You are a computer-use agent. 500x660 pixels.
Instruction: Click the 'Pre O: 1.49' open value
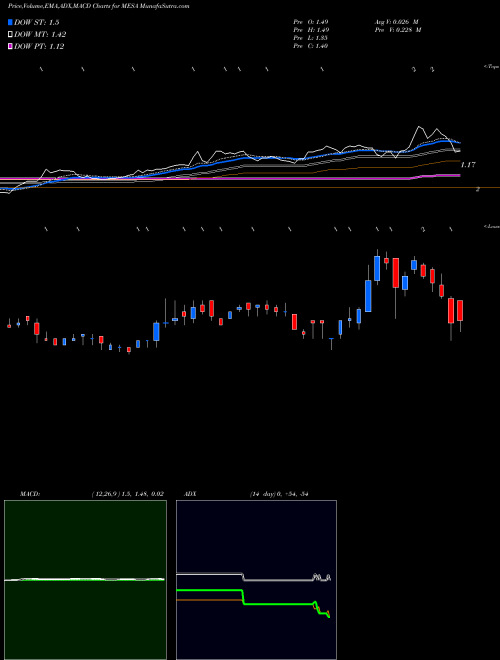point(311,21)
